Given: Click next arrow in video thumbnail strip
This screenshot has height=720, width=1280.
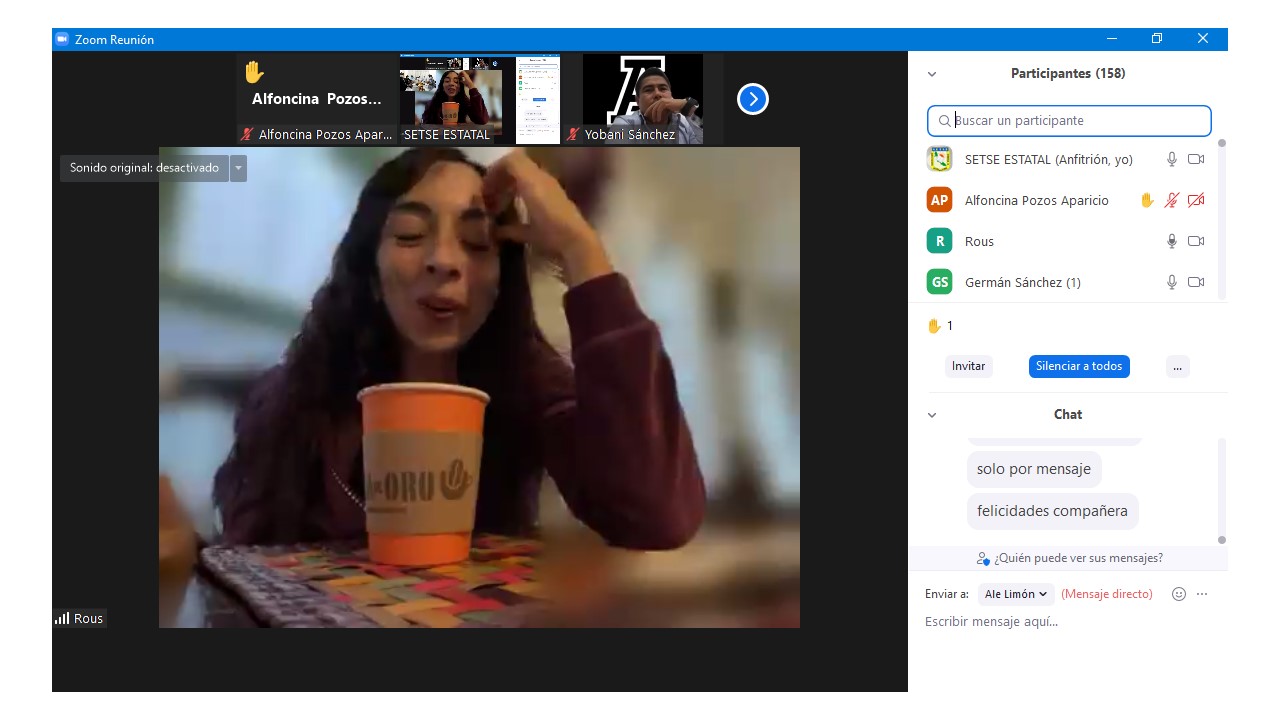Looking at the screenshot, I should (x=752, y=99).
